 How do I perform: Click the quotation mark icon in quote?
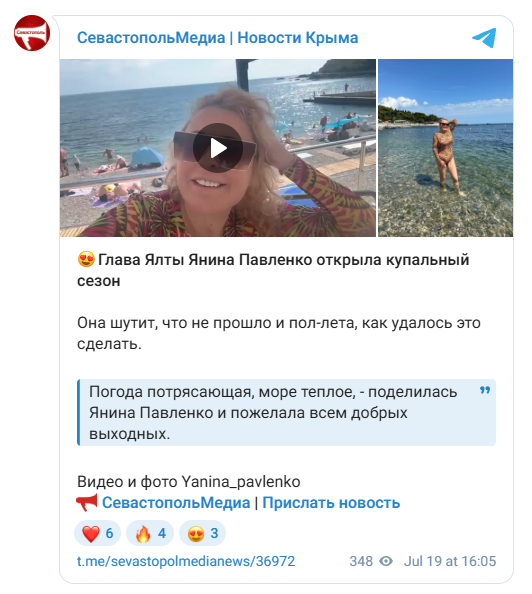point(485,390)
